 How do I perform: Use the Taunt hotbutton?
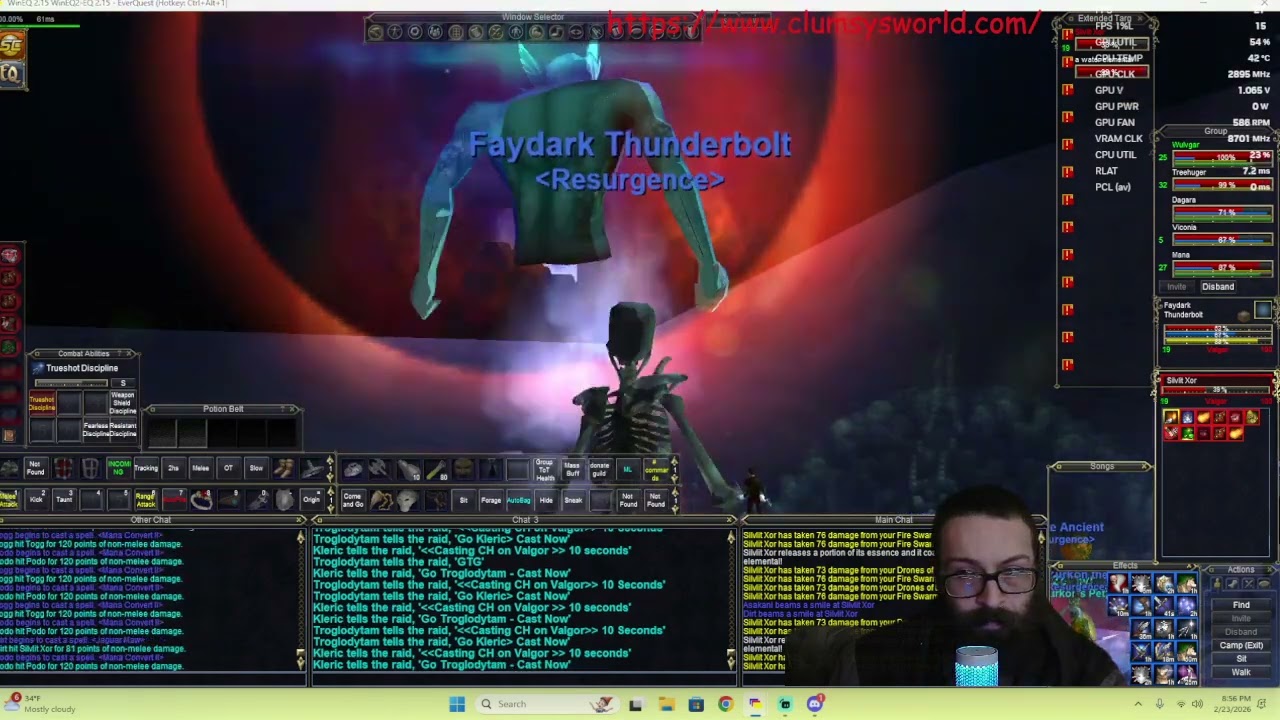point(64,500)
